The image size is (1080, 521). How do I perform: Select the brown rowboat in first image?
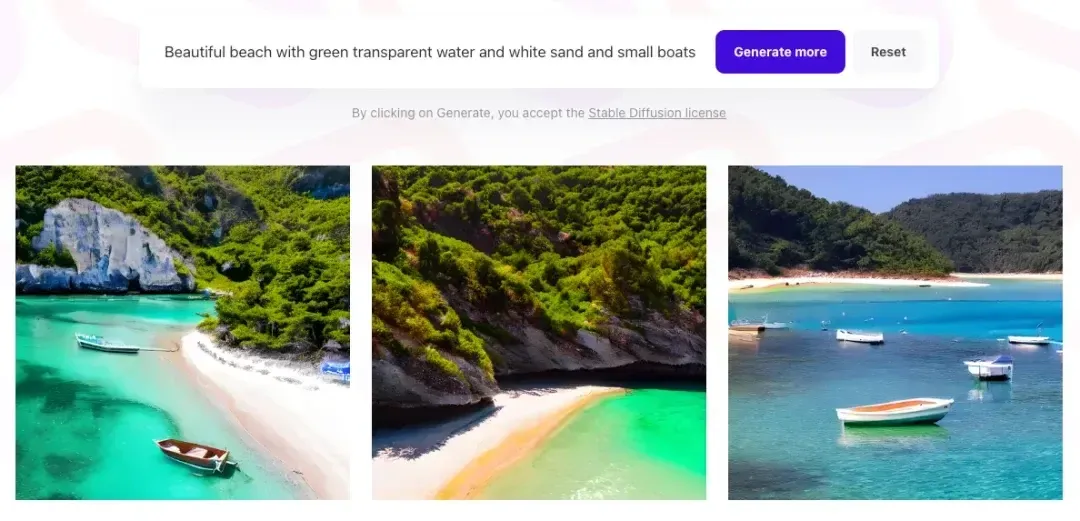(x=195, y=455)
